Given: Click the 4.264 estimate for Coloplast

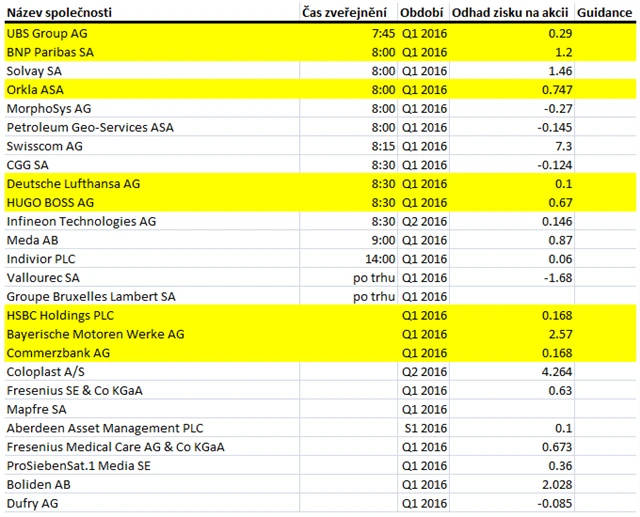Looking at the screenshot, I should pyautogui.click(x=557, y=371).
